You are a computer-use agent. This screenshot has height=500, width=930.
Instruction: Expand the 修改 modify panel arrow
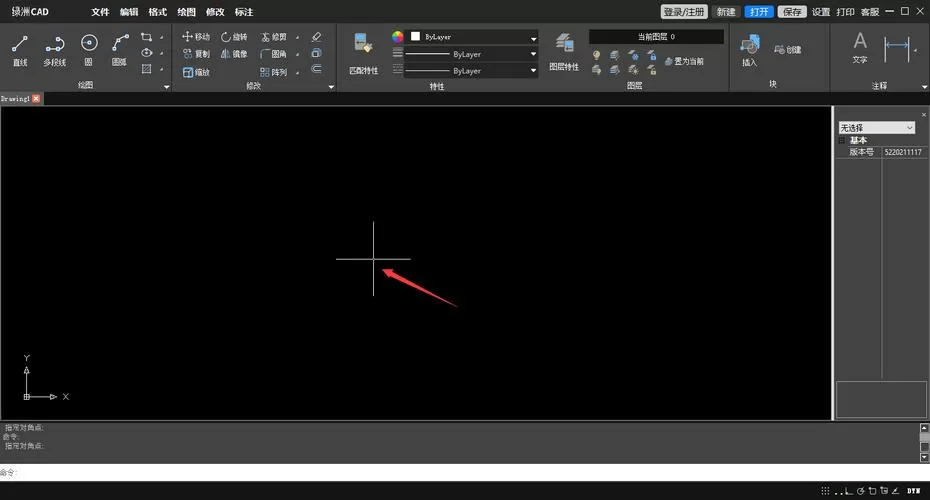pos(331,87)
